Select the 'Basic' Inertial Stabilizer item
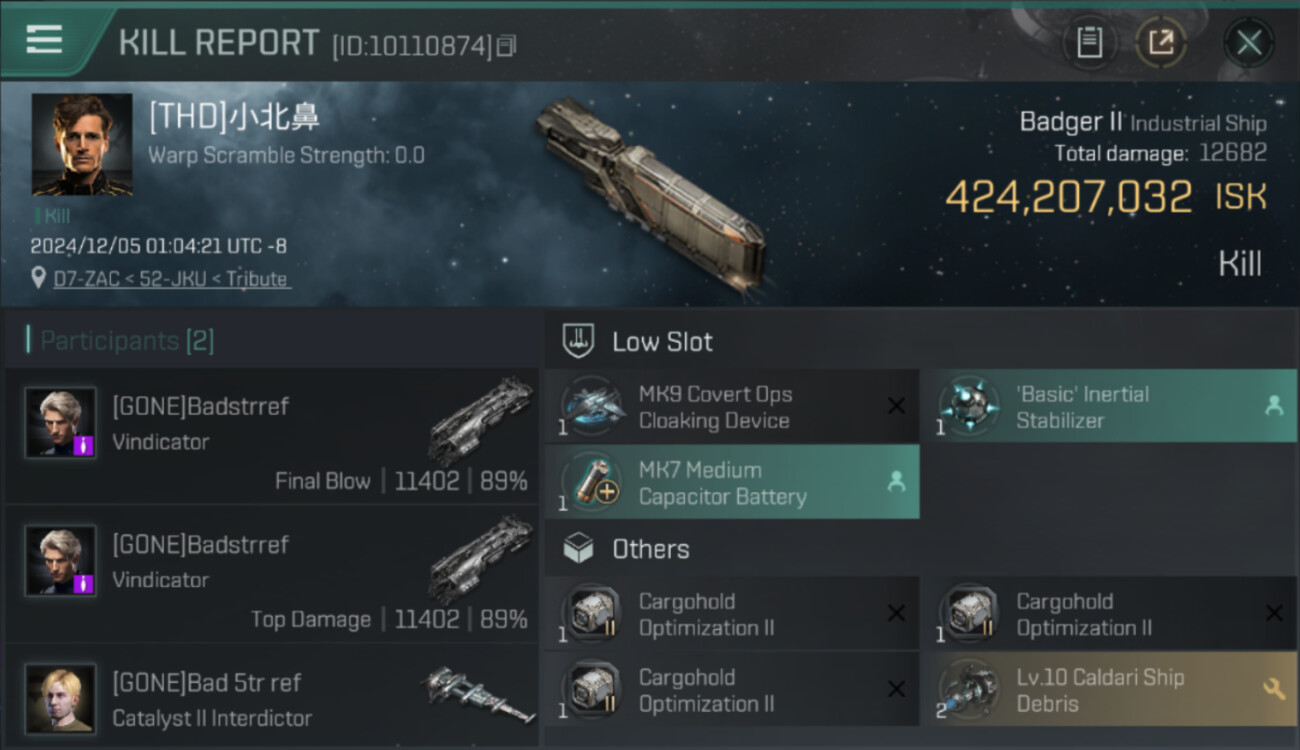This screenshot has height=750, width=1300. (x=1109, y=407)
